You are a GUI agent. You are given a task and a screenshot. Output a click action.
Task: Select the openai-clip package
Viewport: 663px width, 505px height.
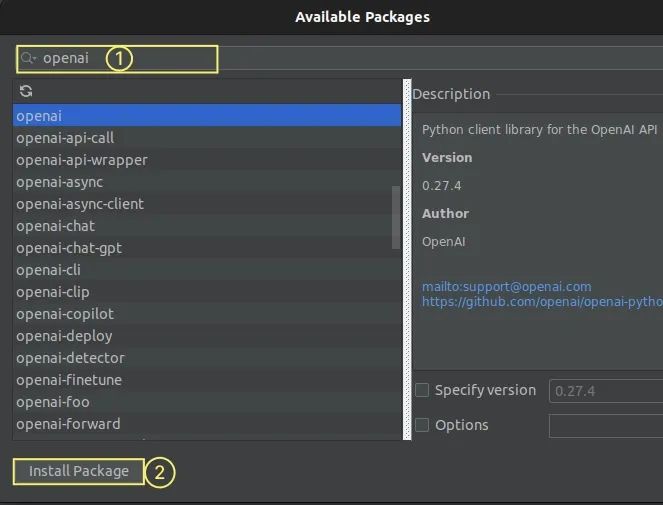207,291
